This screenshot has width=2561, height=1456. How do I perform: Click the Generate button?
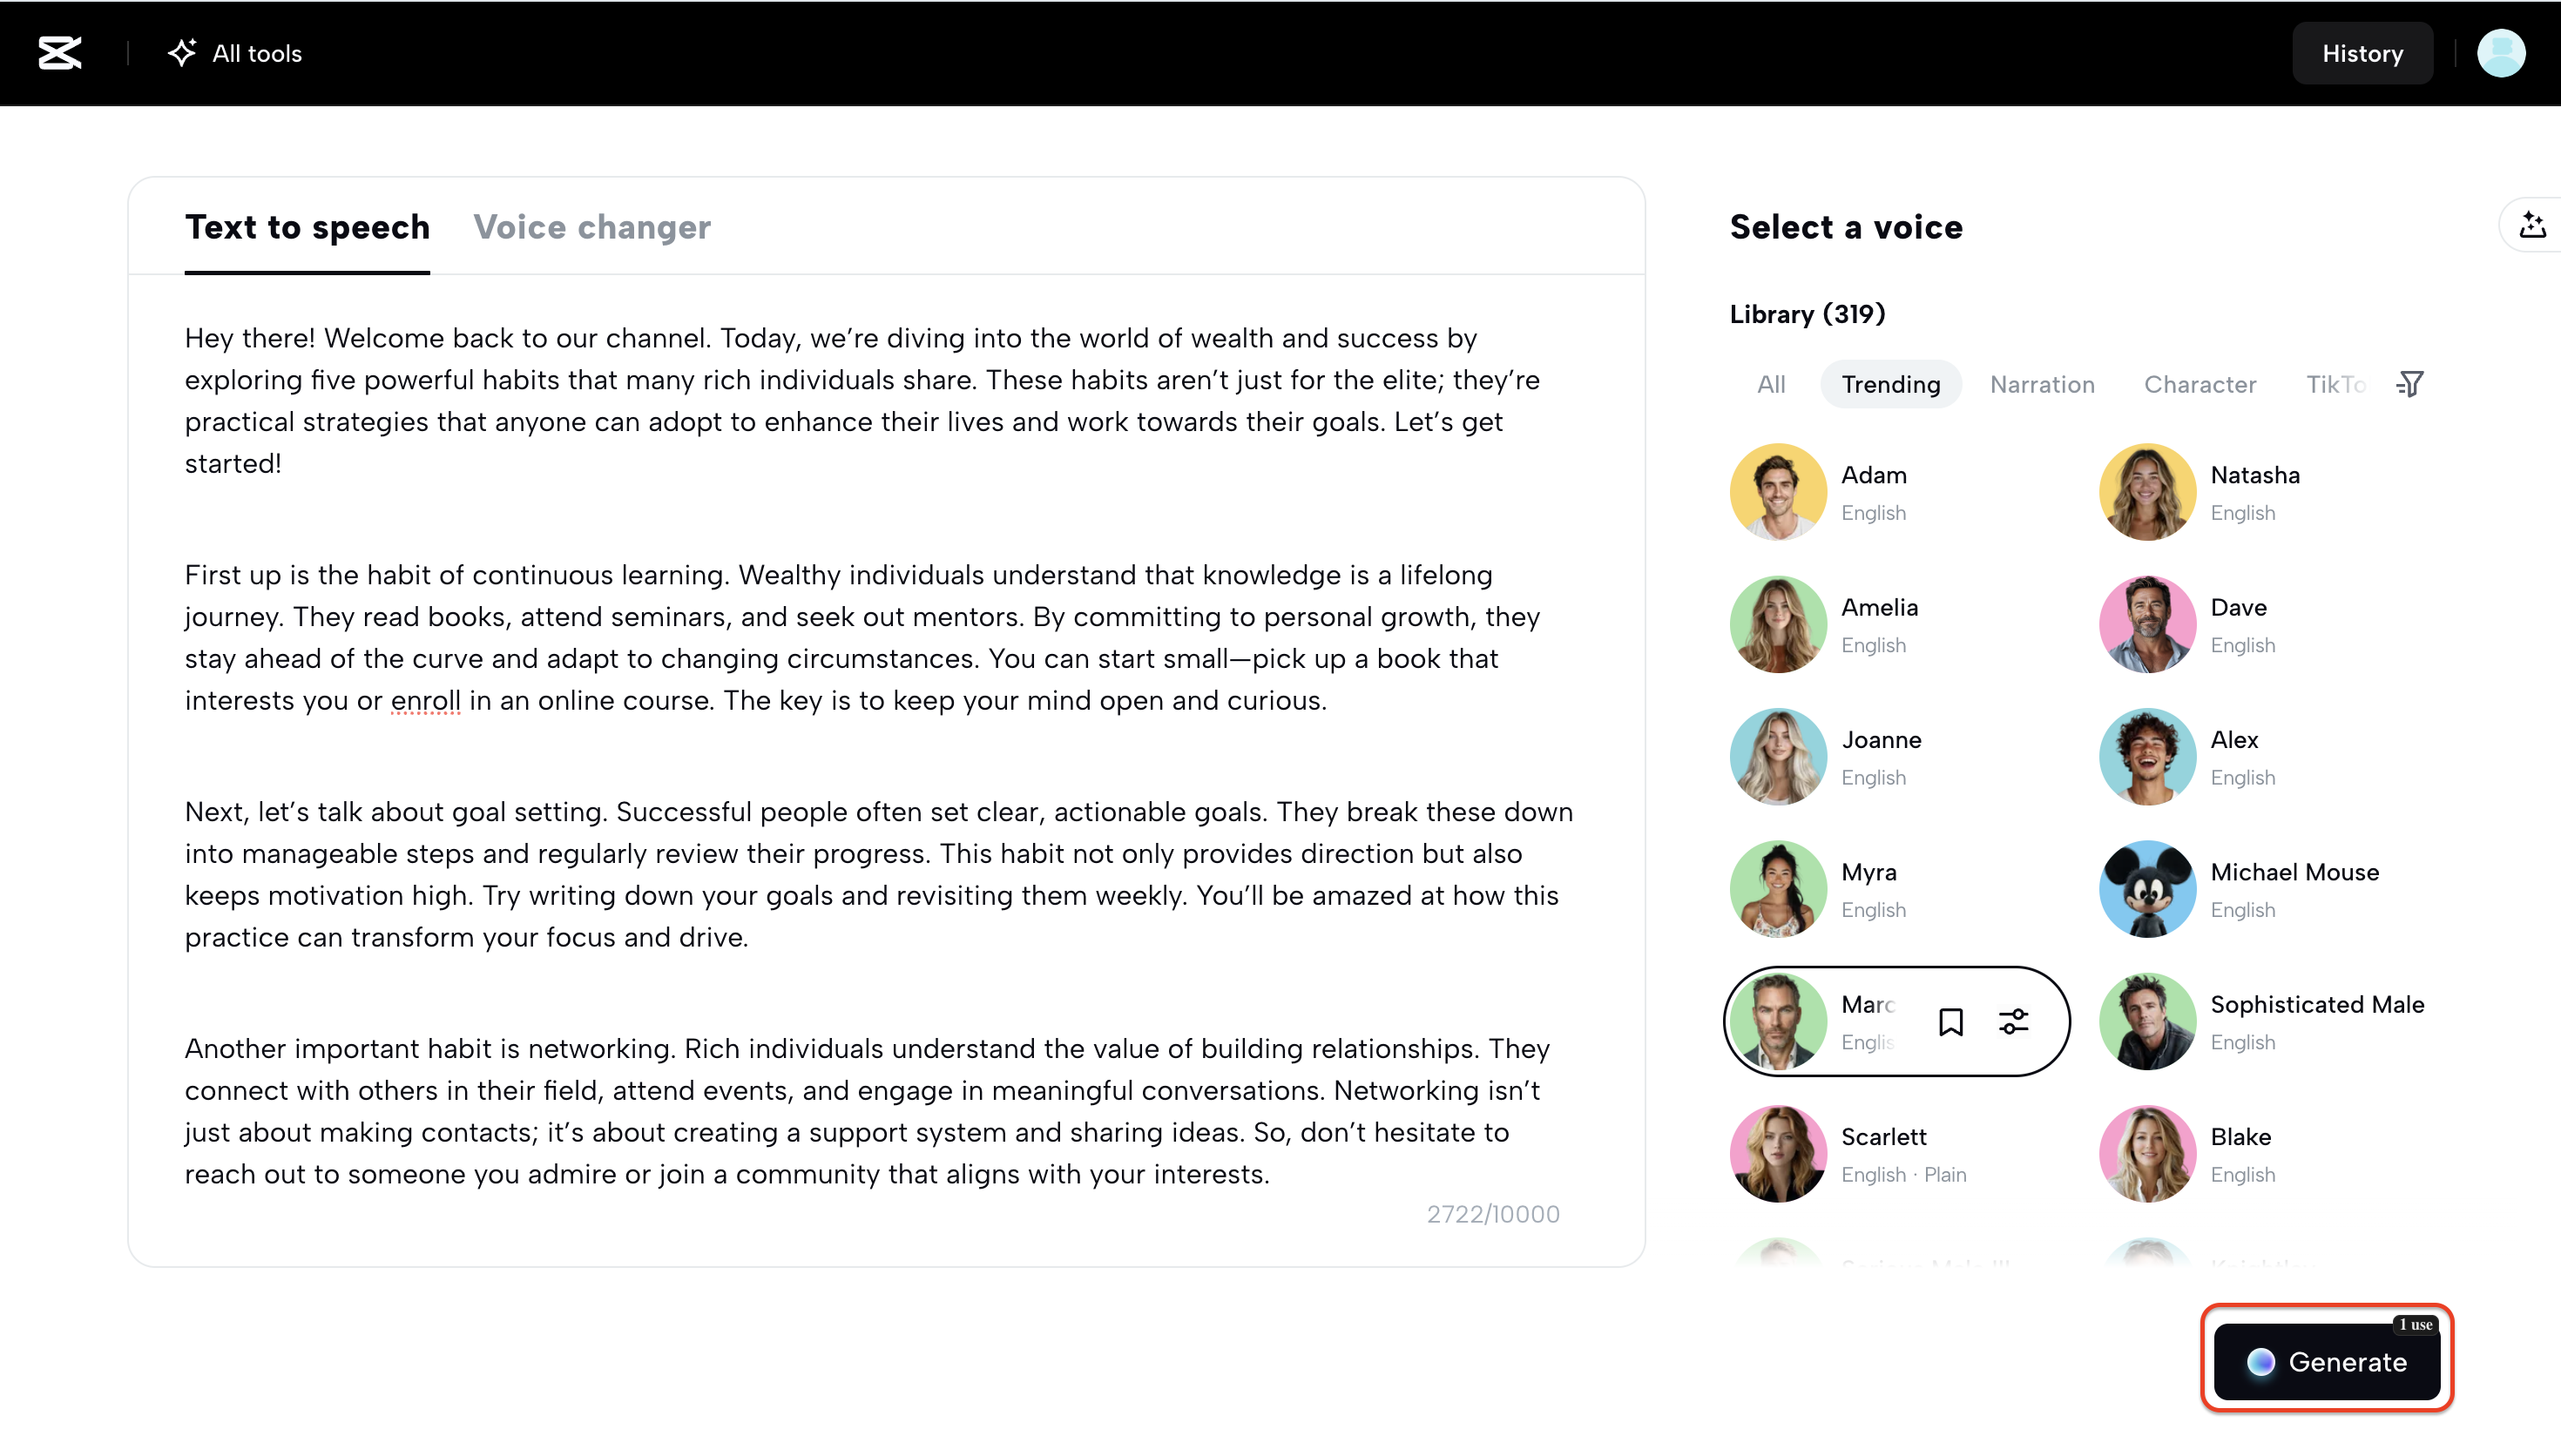[x=2325, y=1362]
